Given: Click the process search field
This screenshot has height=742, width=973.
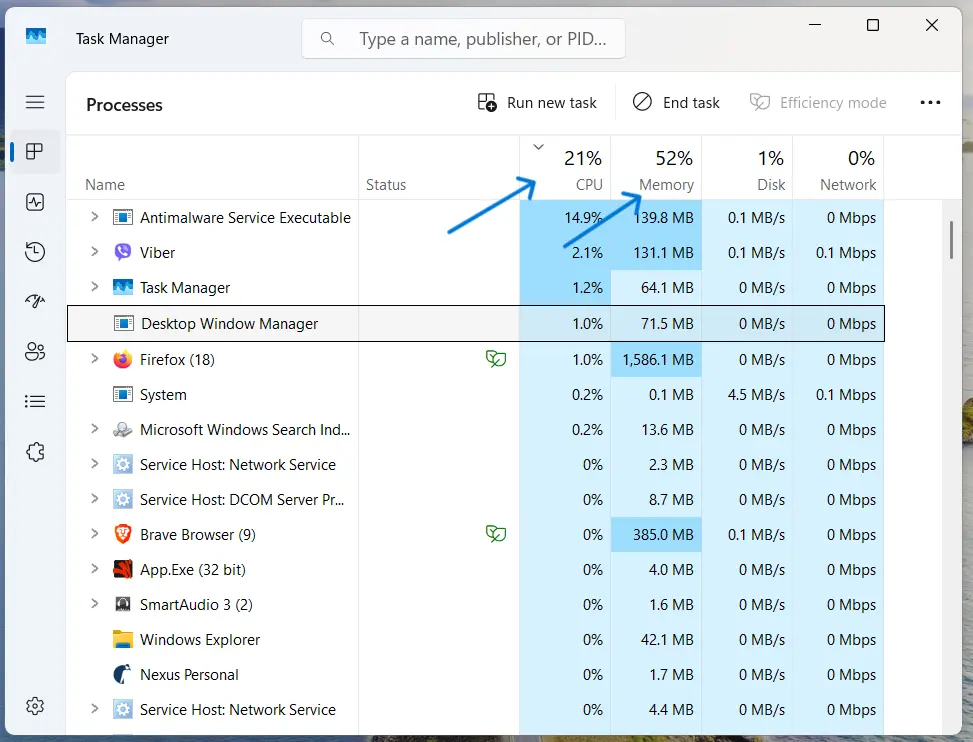Looking at the screenshot, I should 464,39.
